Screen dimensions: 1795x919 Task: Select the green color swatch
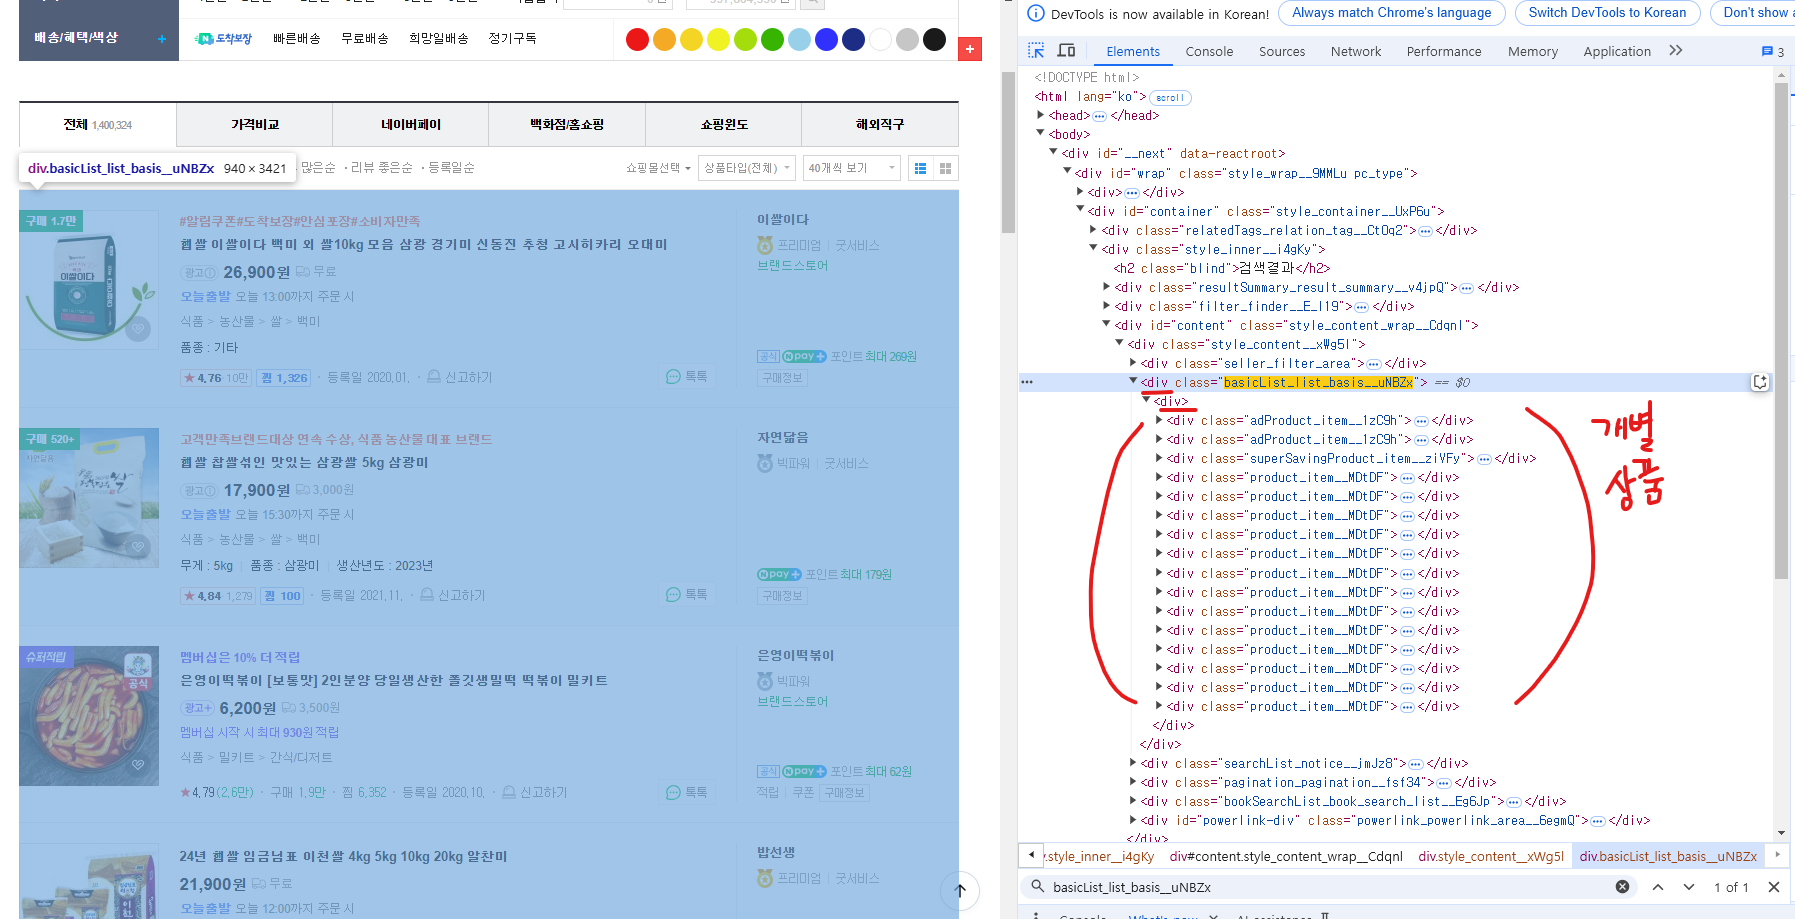point(772,39)
